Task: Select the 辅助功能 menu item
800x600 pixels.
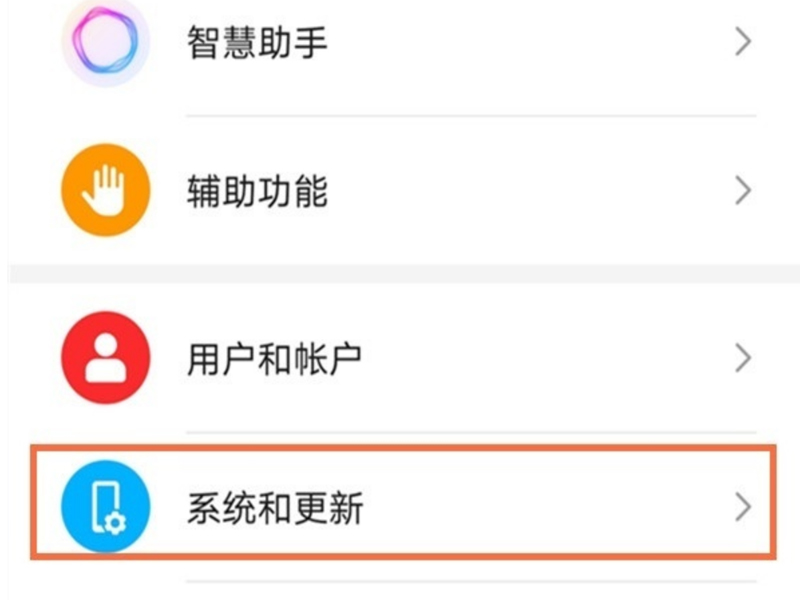Action: [x=400, y=190]
